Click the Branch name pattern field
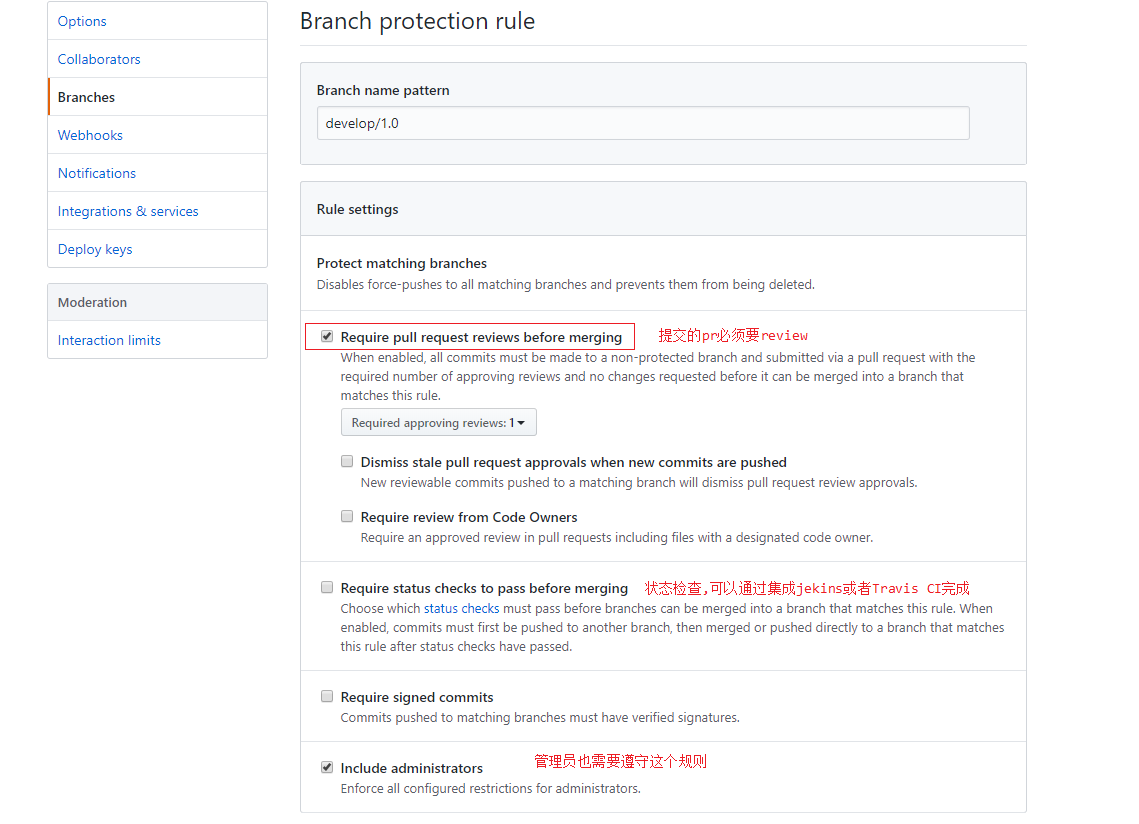The image size is (1139, 824). [x=643, y=123]
